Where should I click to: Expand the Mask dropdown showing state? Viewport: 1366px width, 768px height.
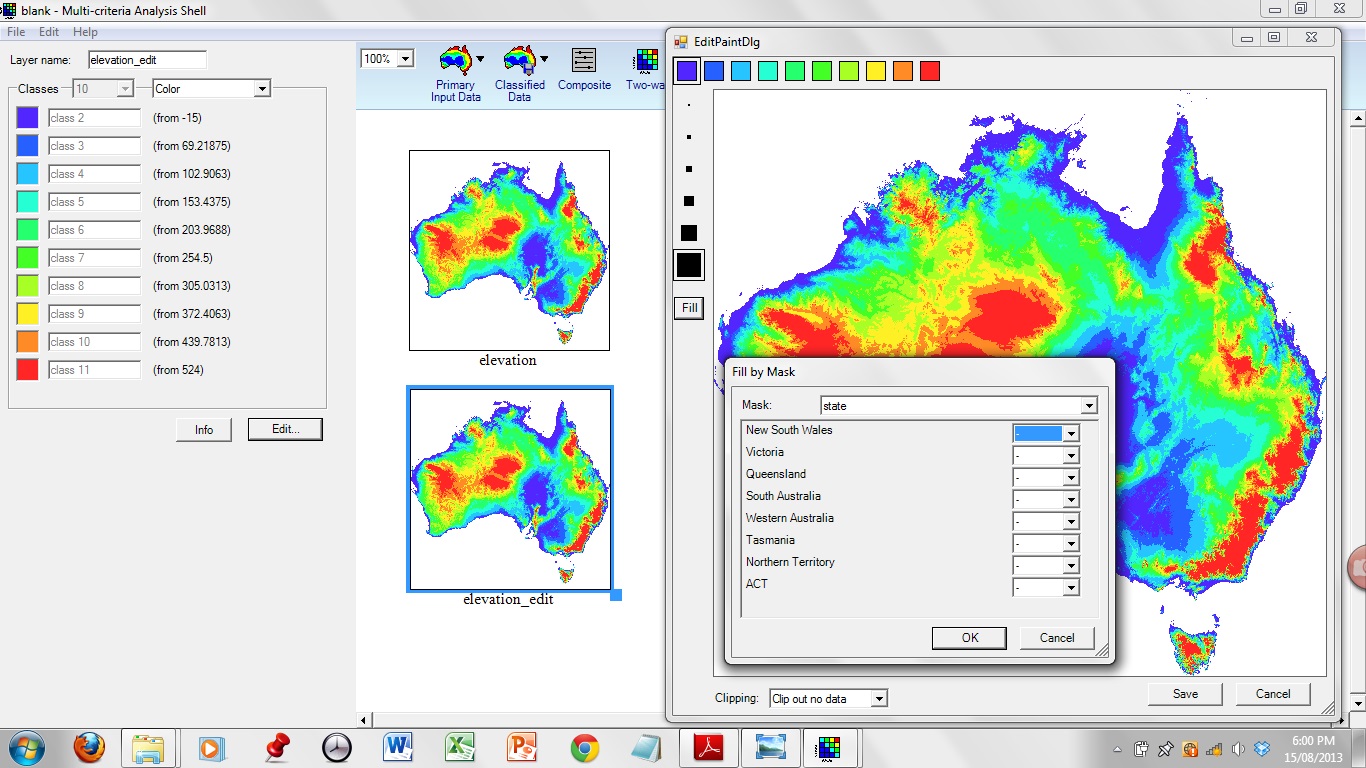1089,406
